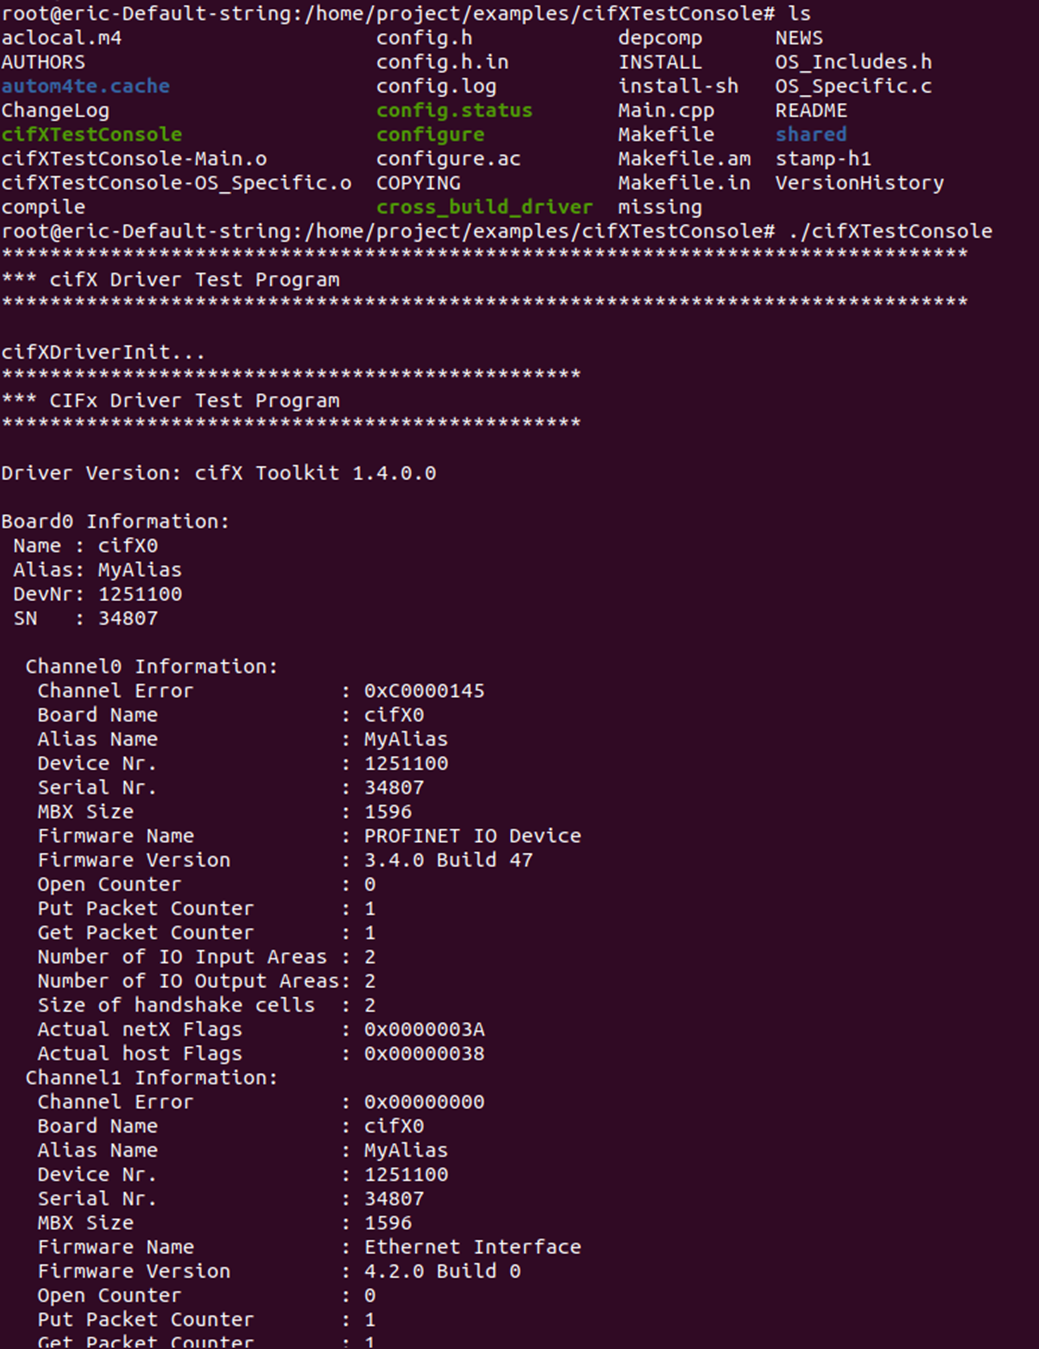Select the blue shared directory name
The image size is (1039, 1349).
tap(811, 134)
